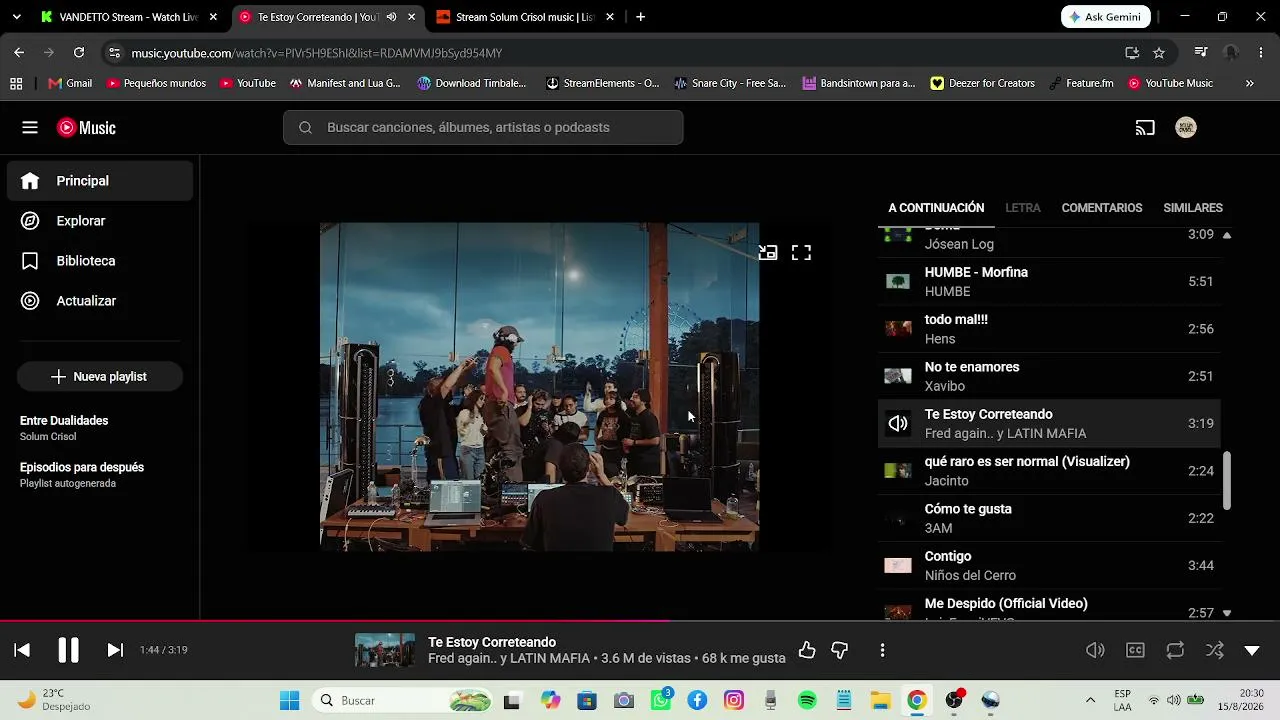This screenshot has height=720, width=1280.
Task: View site information icon in address bar
Action: (x=114, y=53)
